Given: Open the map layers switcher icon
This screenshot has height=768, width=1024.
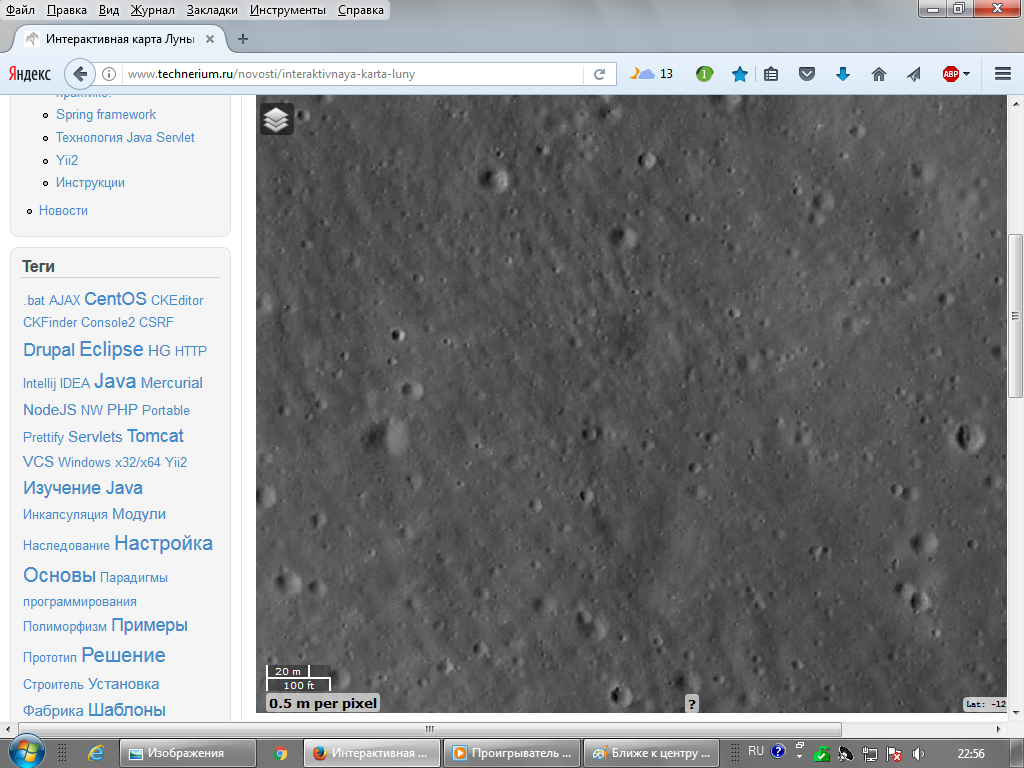Looking at the screenshot, I should [276, 119].
